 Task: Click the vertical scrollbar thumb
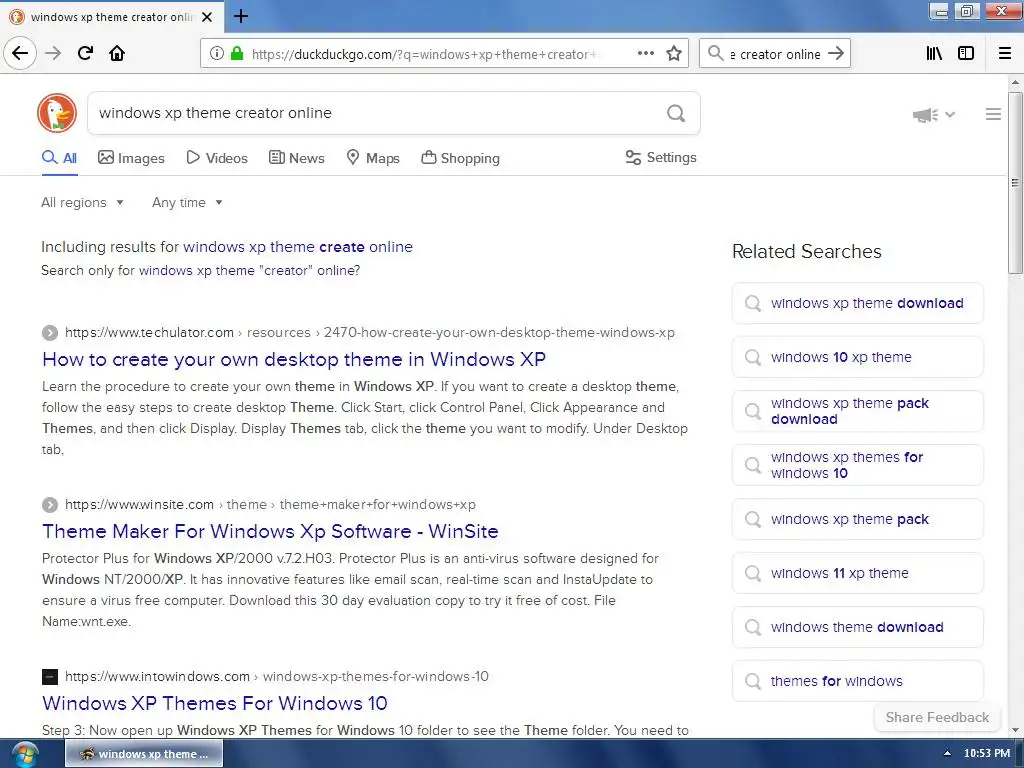pos(1015,183)
